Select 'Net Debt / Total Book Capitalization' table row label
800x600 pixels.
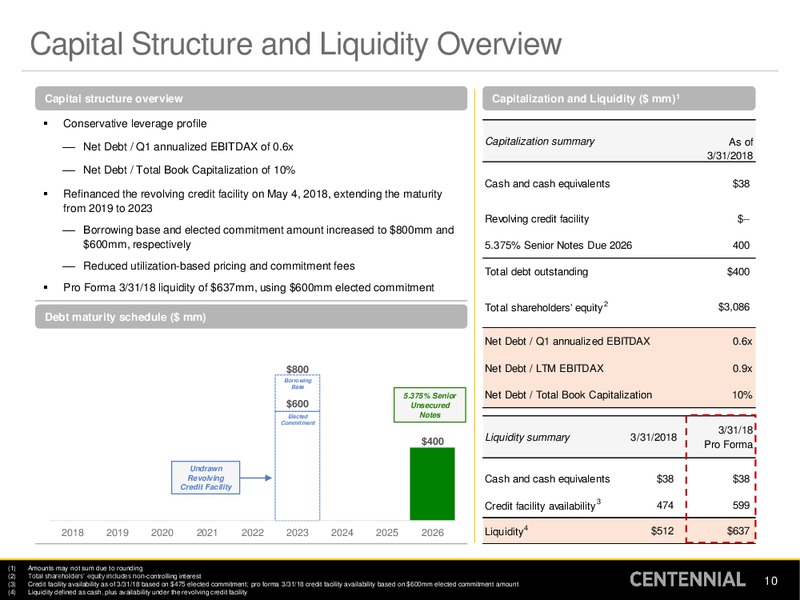568,395
